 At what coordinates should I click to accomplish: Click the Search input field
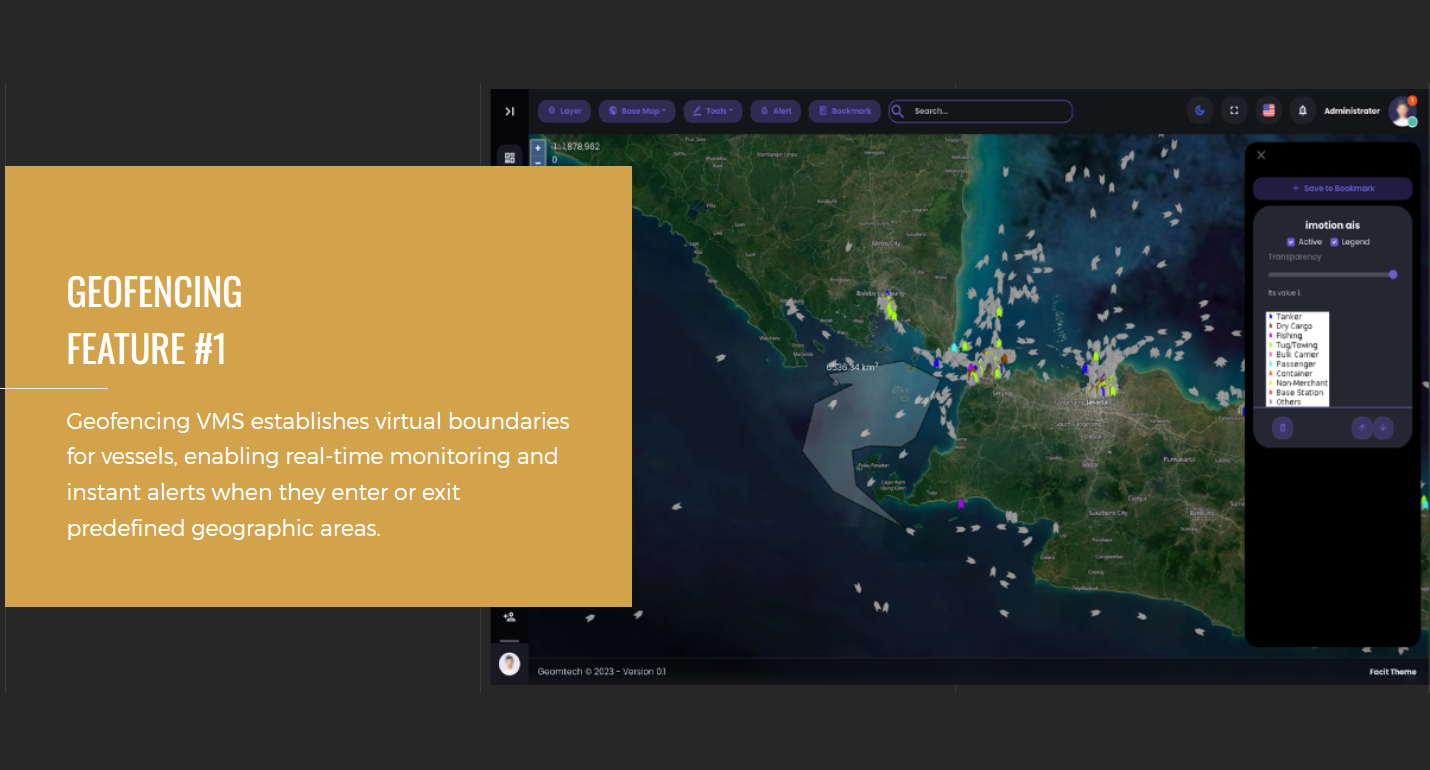[x=985, y=111]
